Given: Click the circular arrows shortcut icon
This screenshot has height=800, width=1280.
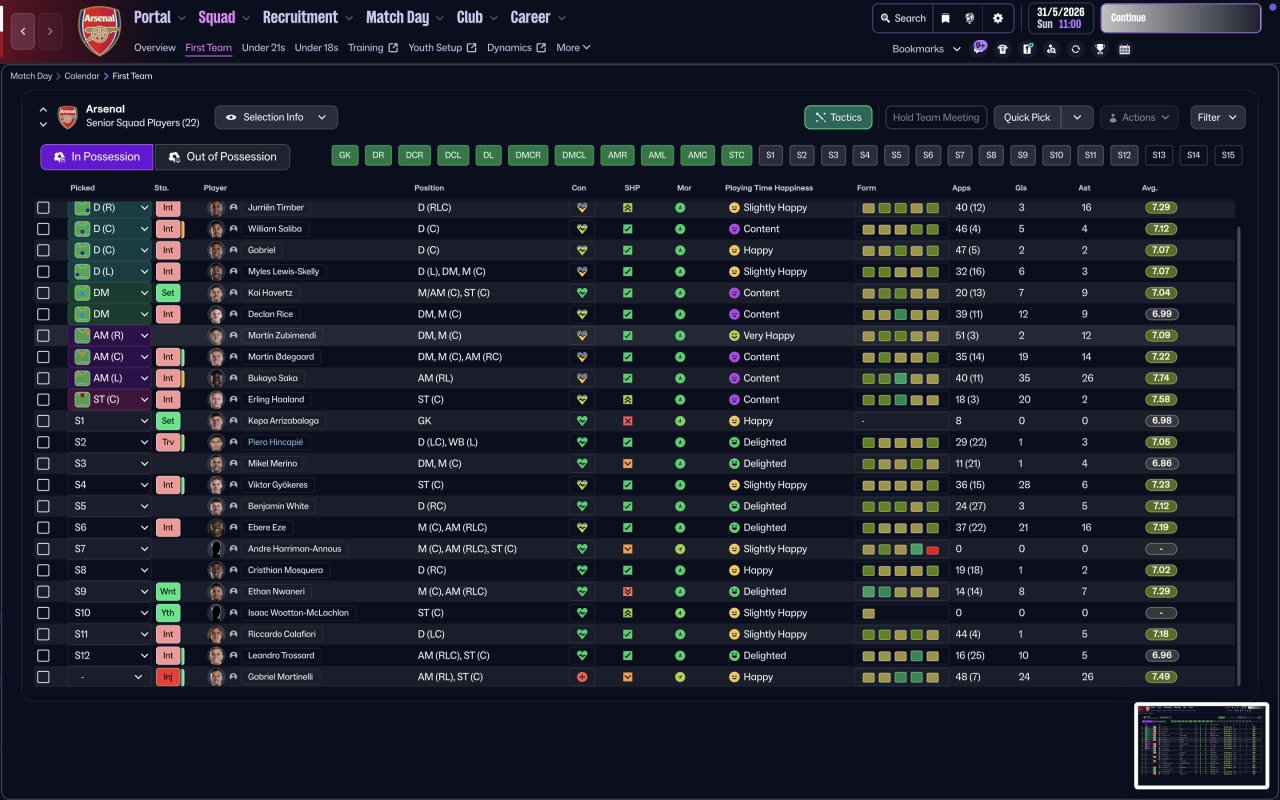Looking at the screenshot, I should pyautogui.click(x=1075, y=49).
